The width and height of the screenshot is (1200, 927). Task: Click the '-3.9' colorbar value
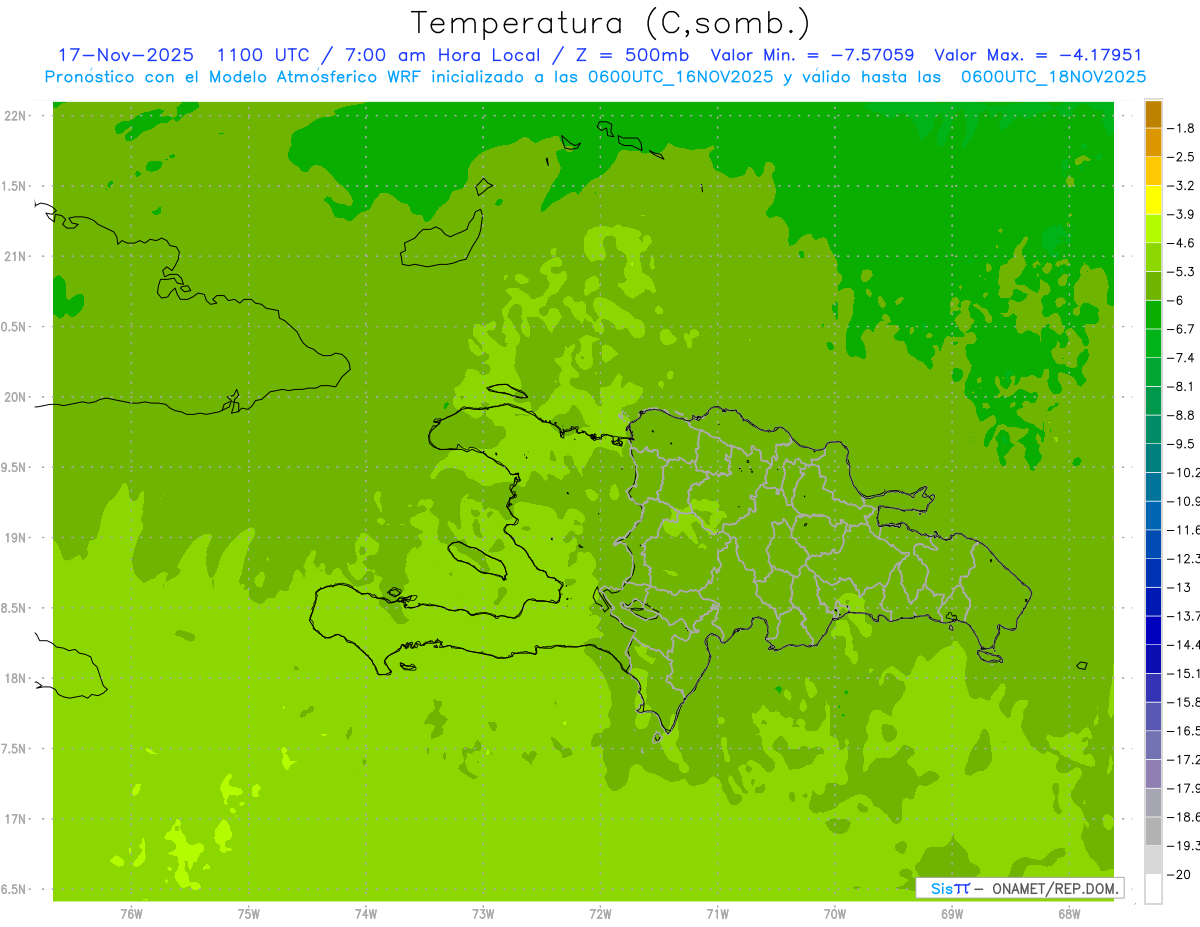point(1181,214)
